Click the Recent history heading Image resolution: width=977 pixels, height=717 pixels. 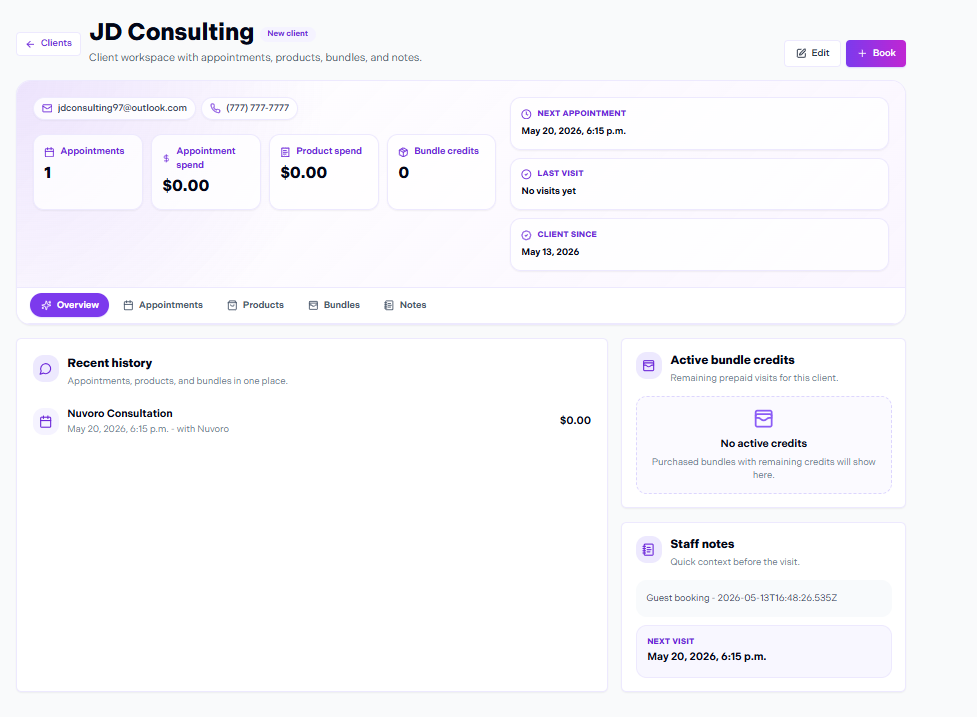(x=110, y=363)
